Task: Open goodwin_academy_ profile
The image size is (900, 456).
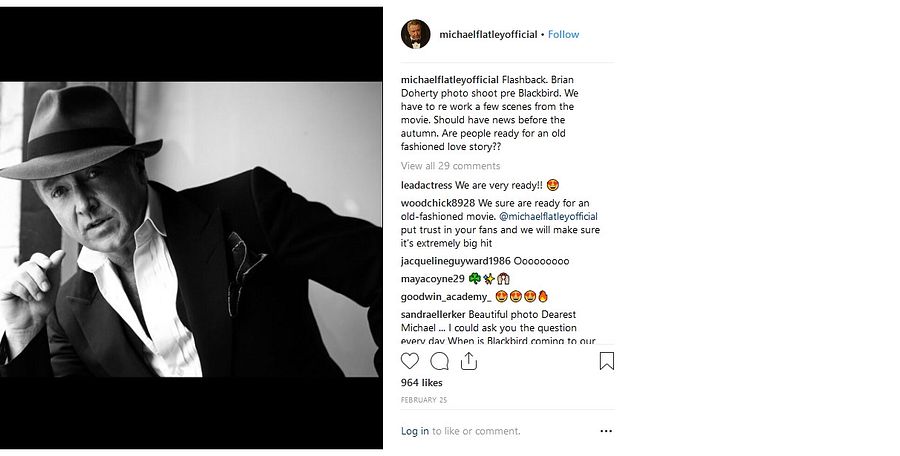Action: pyautogui.click(x=446, y=297)
